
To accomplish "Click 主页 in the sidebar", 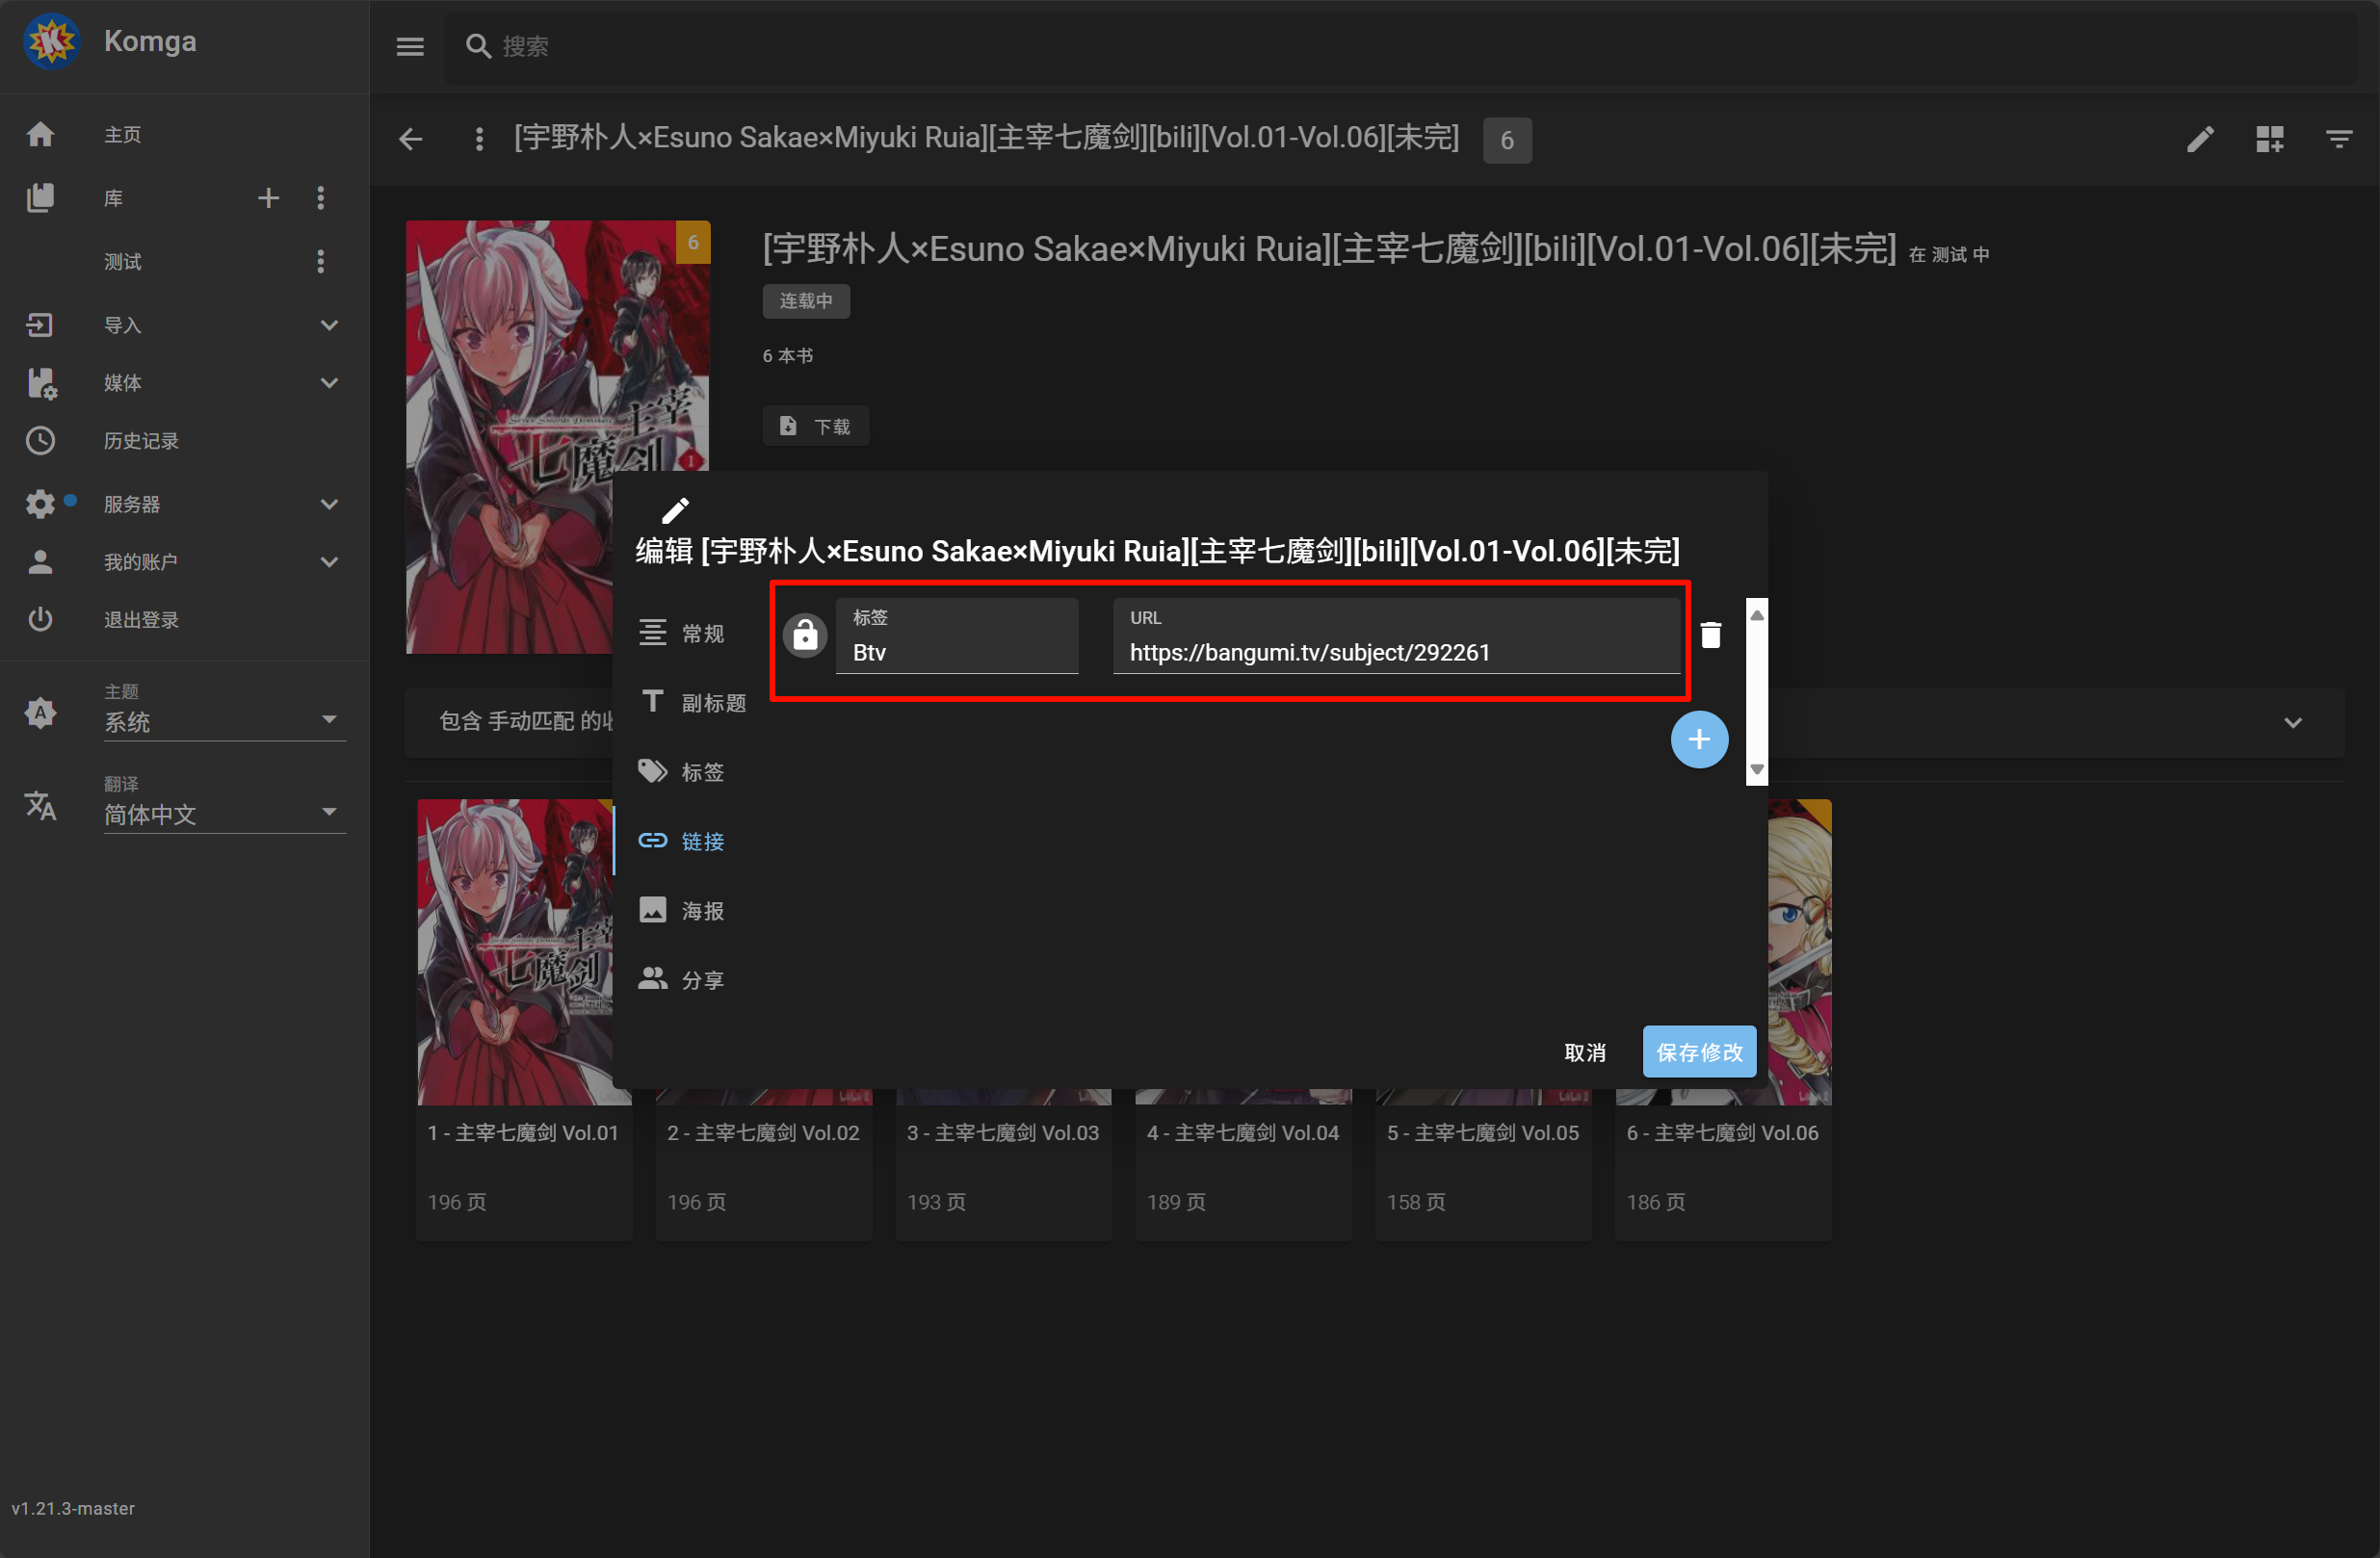I will pyautogui.click(x=123, y=134).
